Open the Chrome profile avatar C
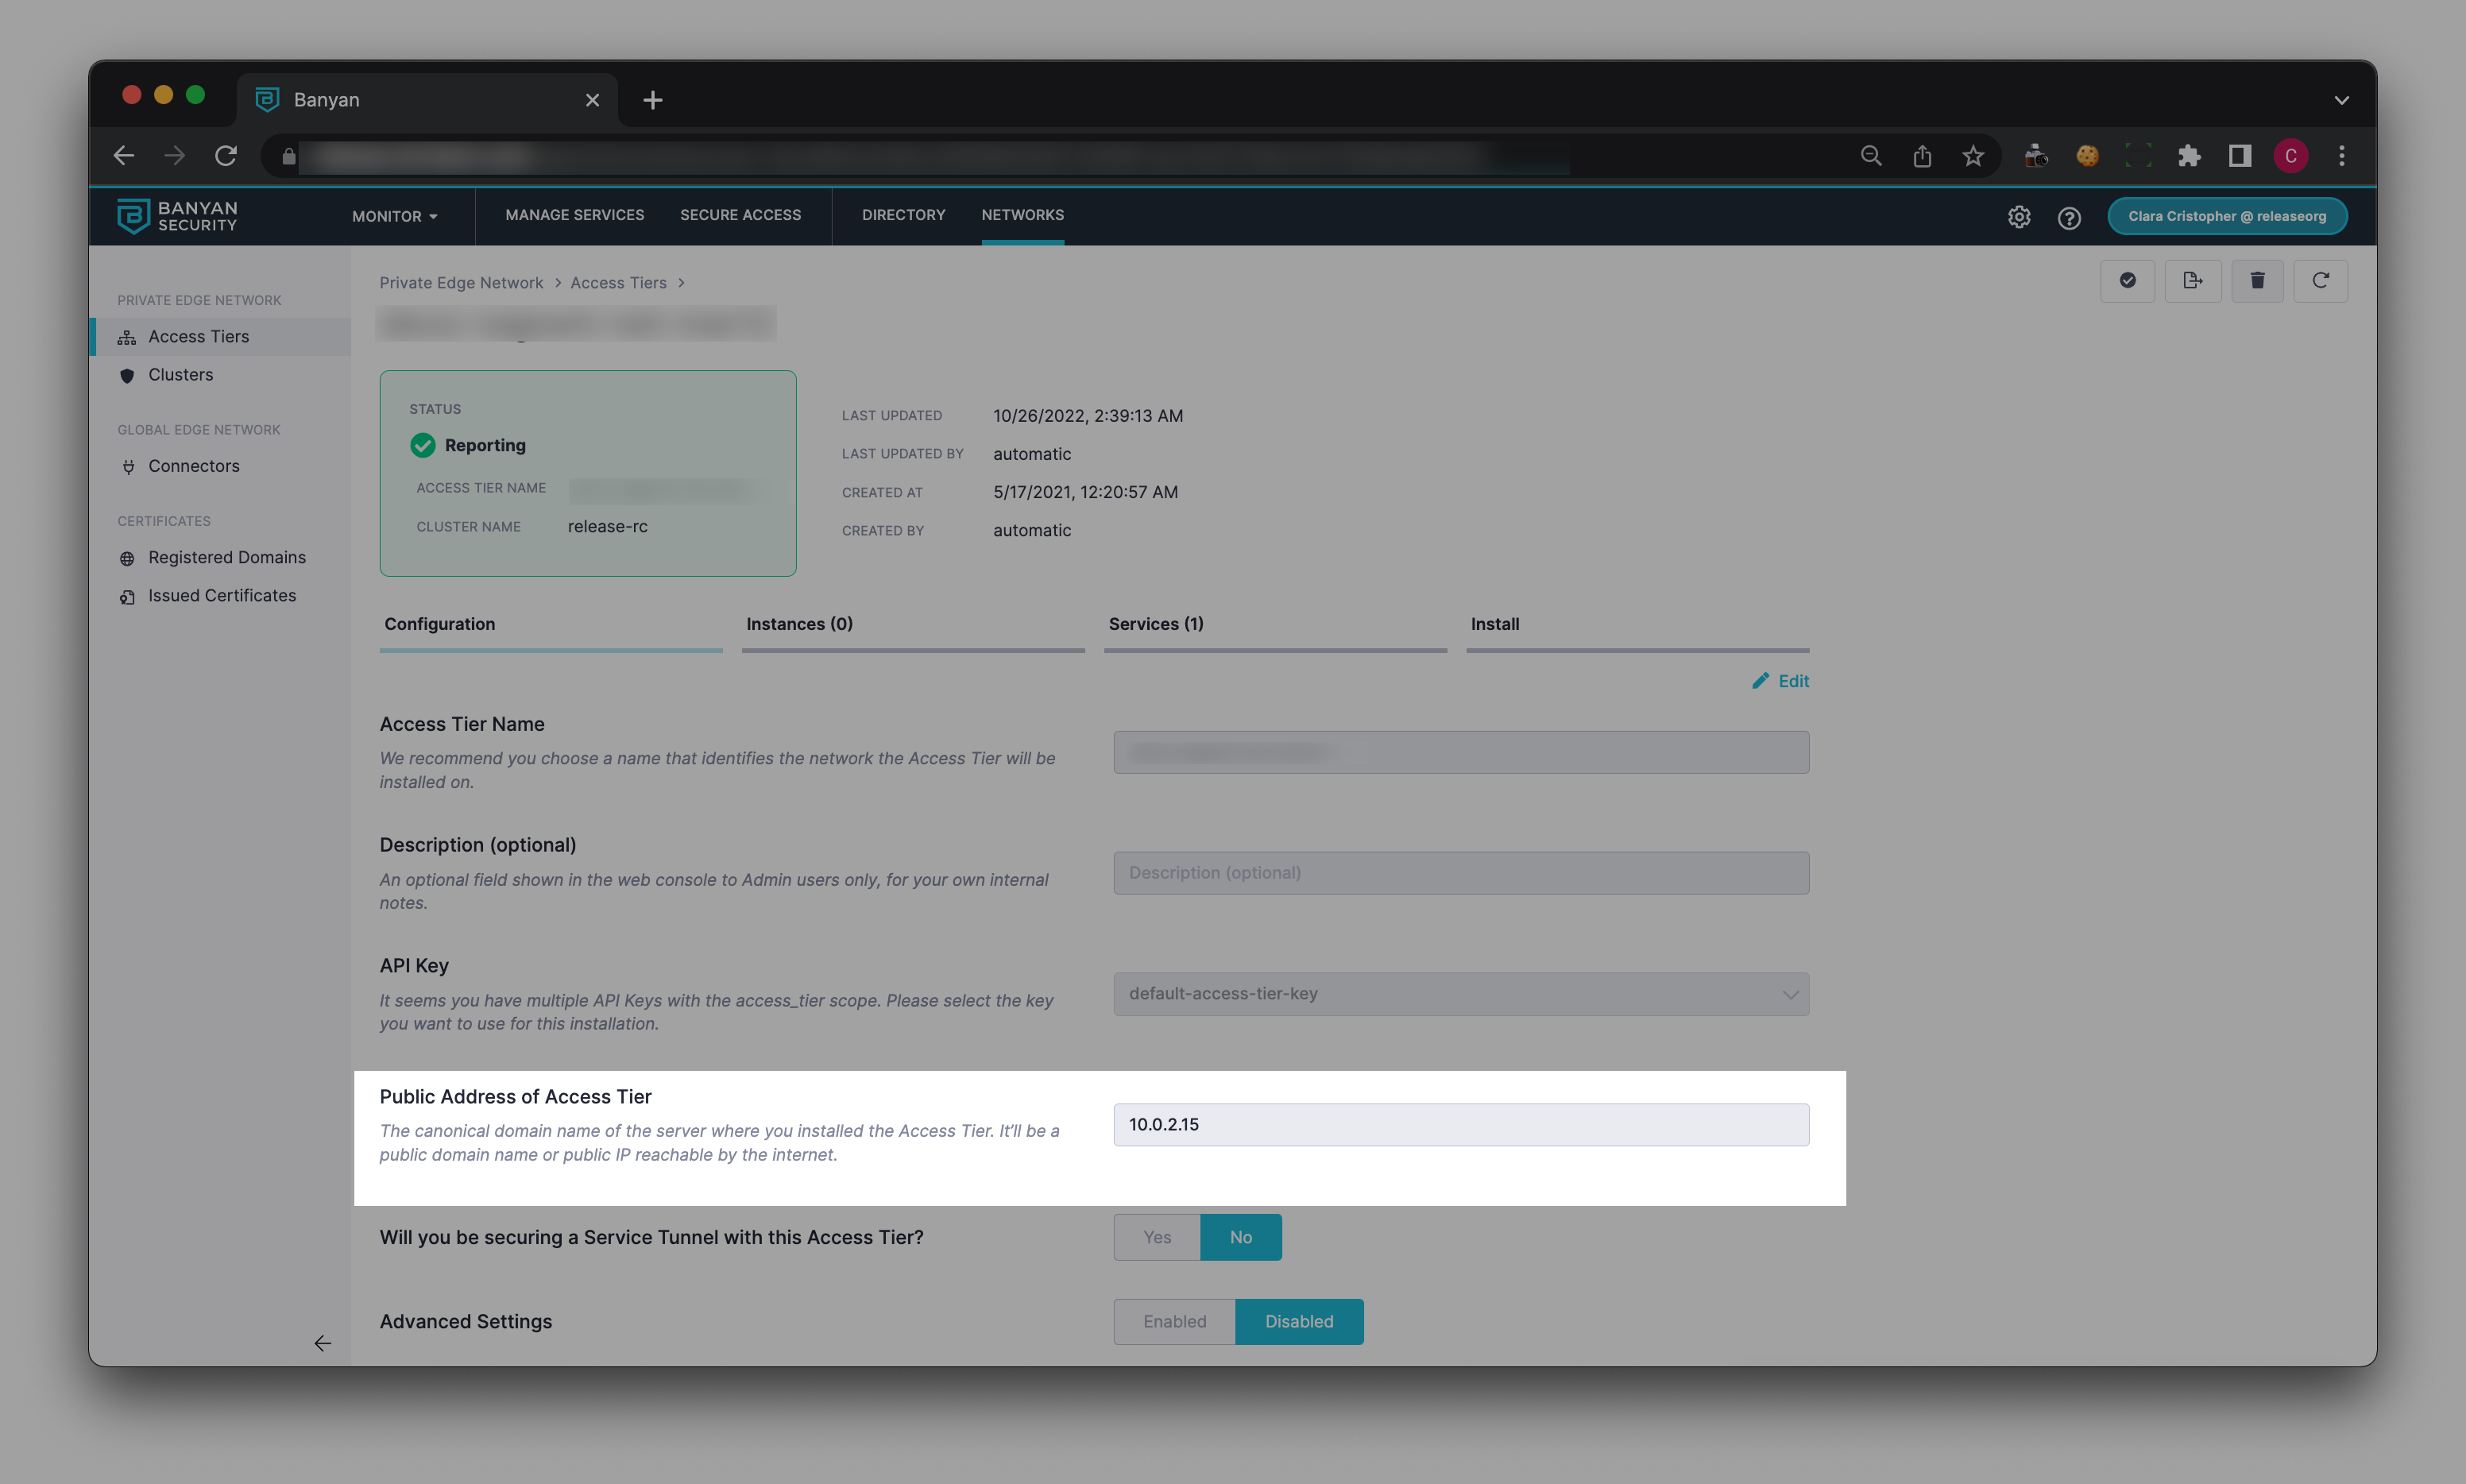 click(2291, 156)
